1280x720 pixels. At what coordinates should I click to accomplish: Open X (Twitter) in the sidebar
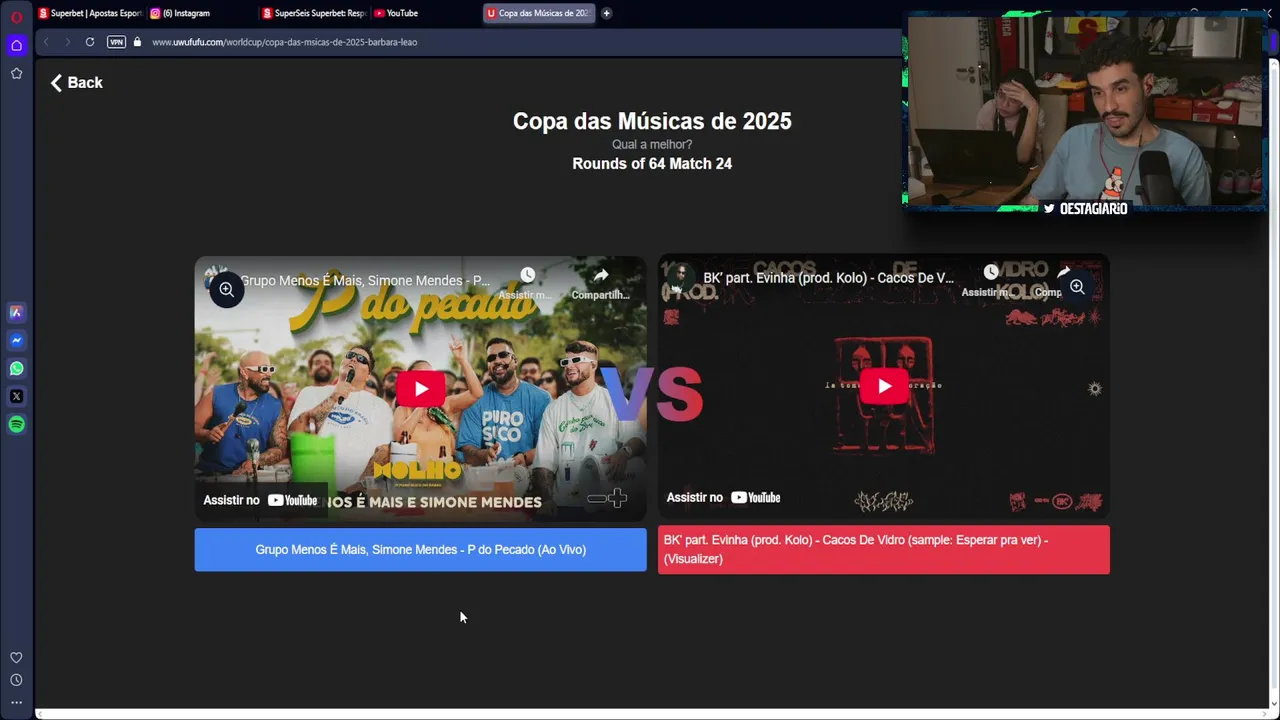16,396
